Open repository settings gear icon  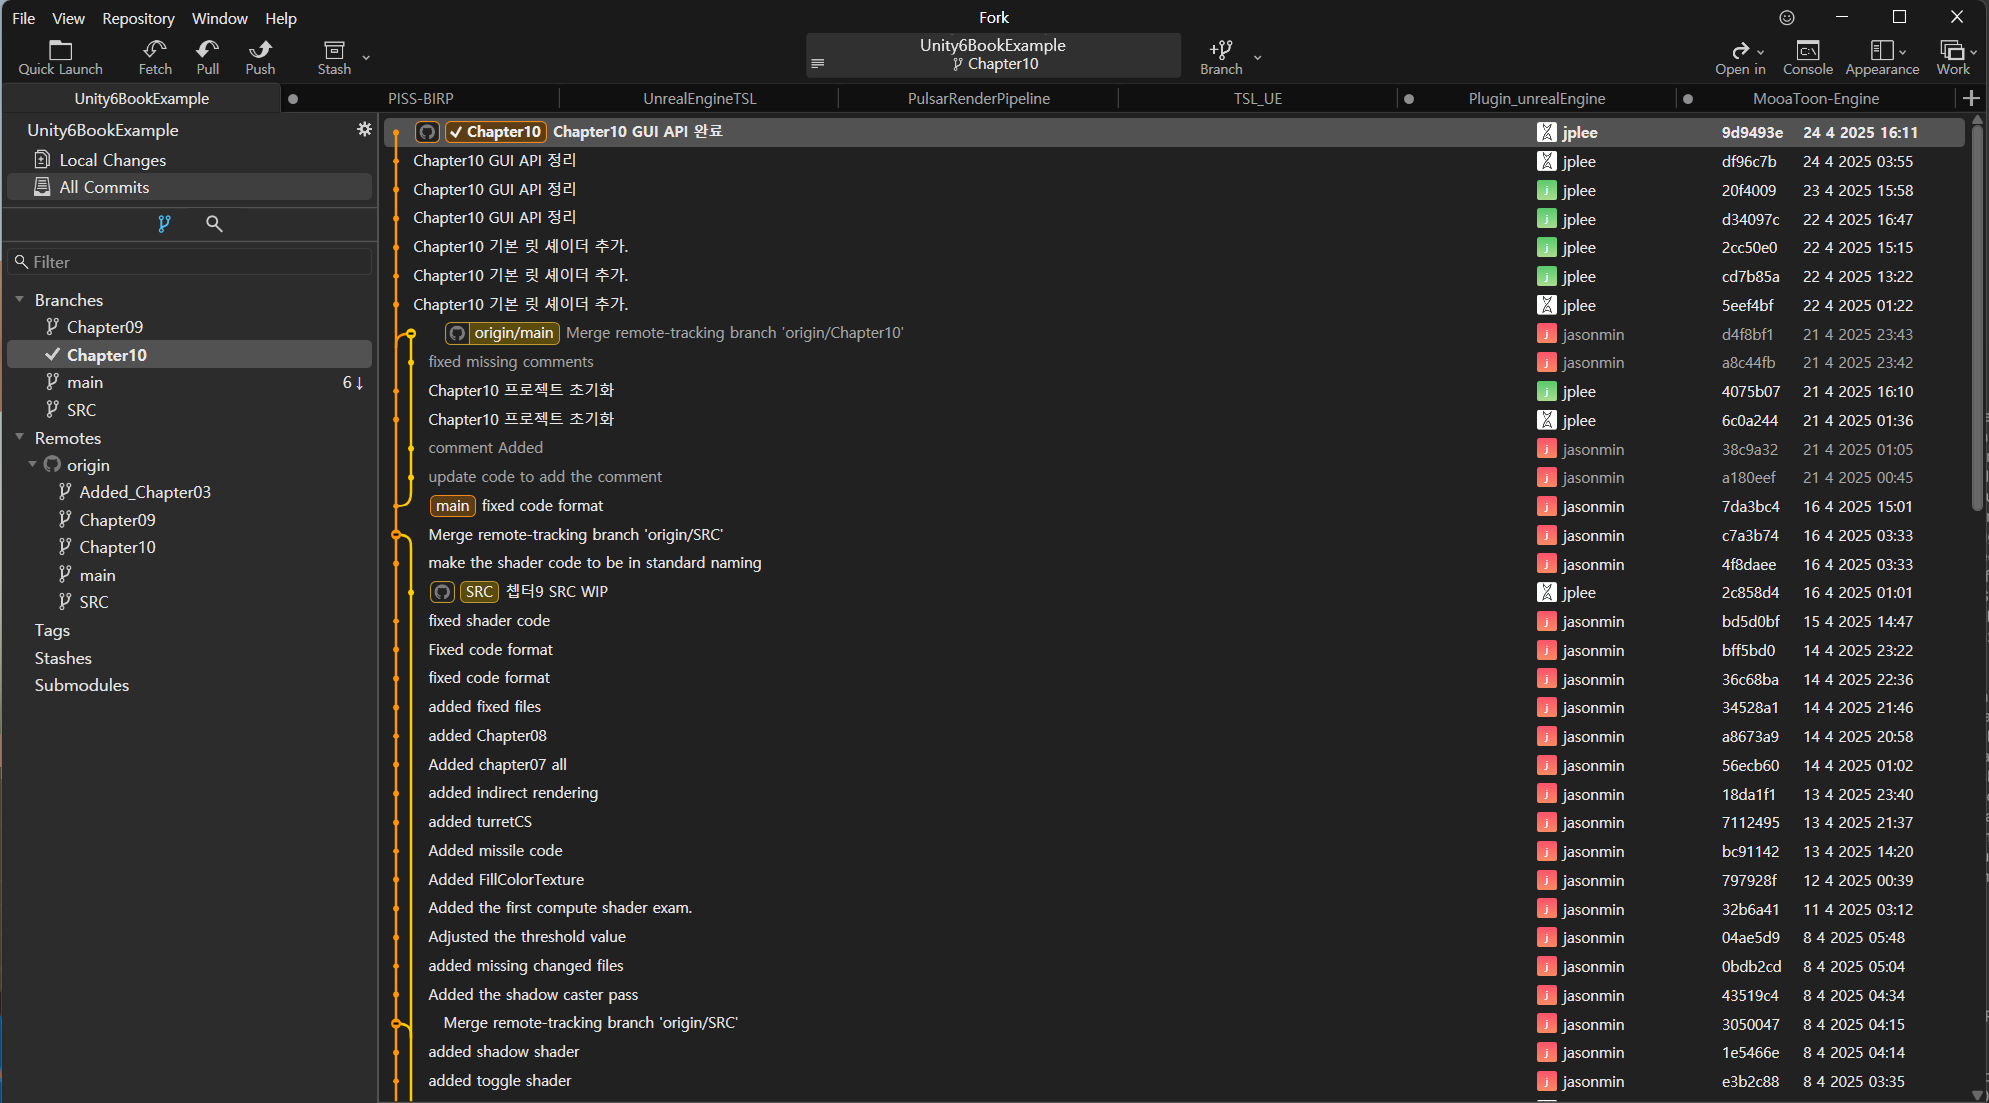coord(364,129)
